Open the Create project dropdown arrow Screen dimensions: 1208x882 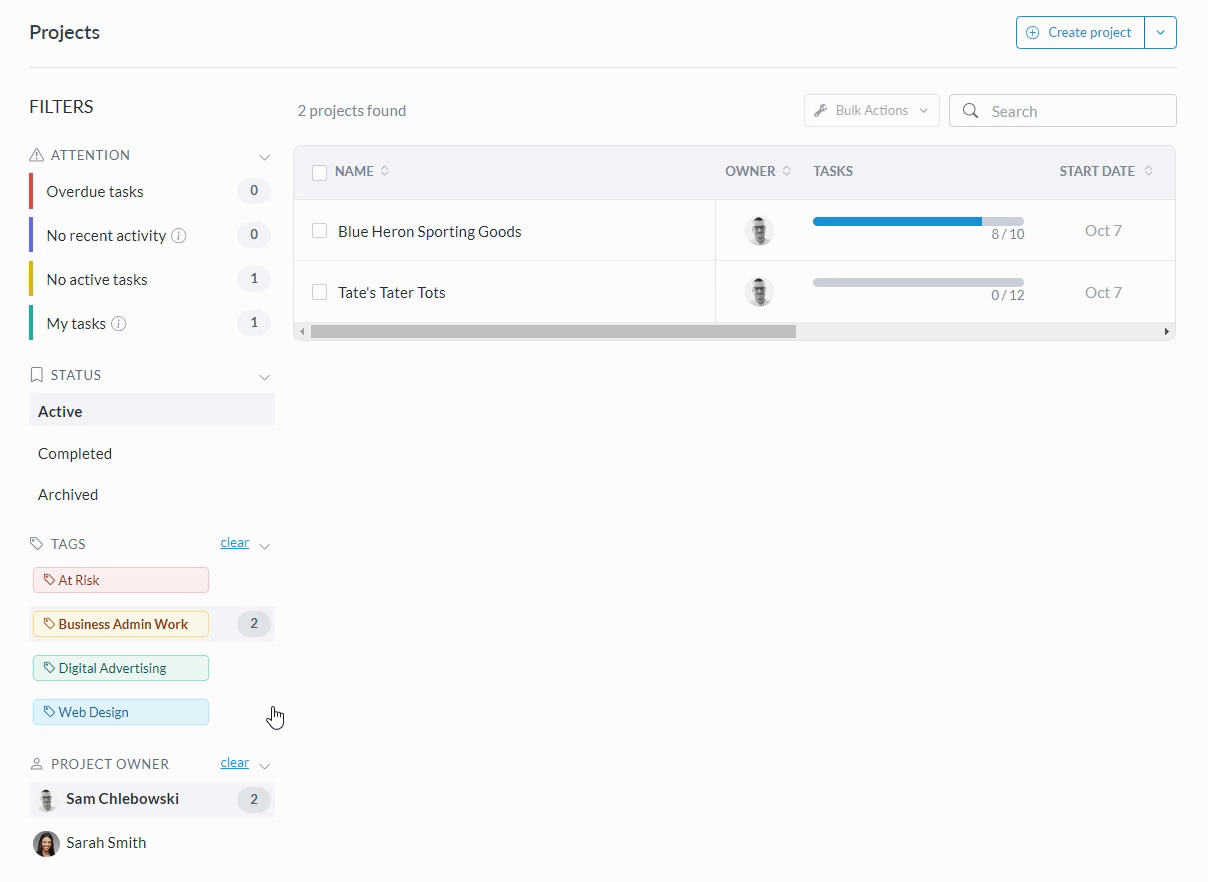coord(1160,32)
